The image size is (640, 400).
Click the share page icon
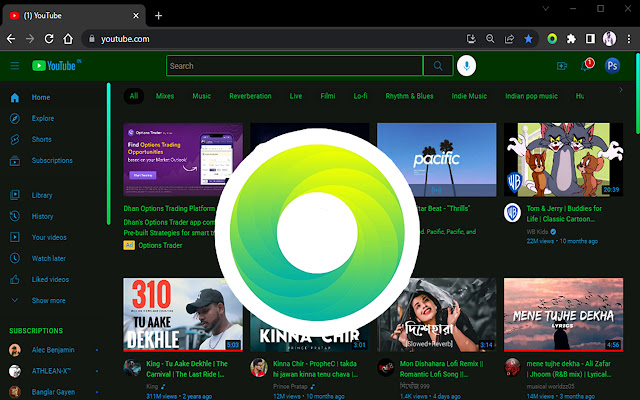click(509, 39)
